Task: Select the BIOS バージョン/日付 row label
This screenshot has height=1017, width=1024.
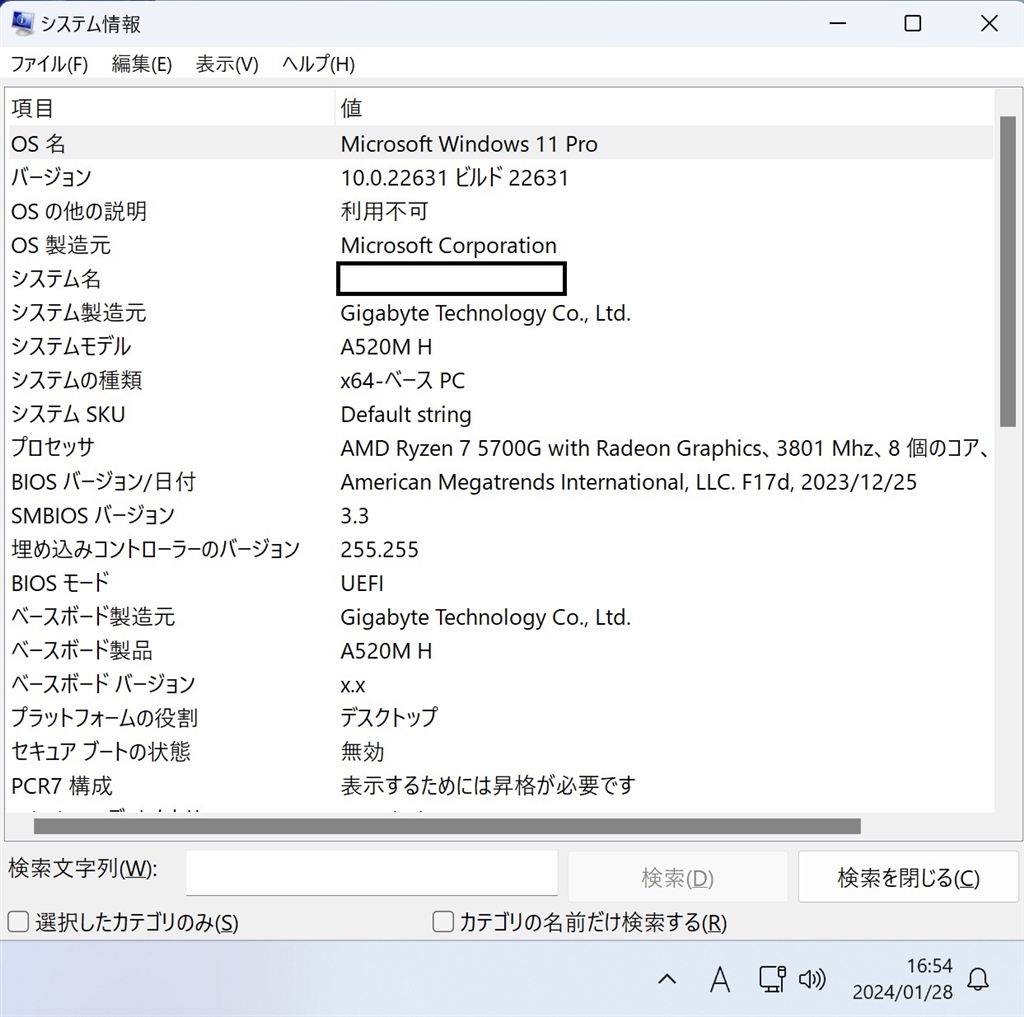Action: [x=104, y=482]
